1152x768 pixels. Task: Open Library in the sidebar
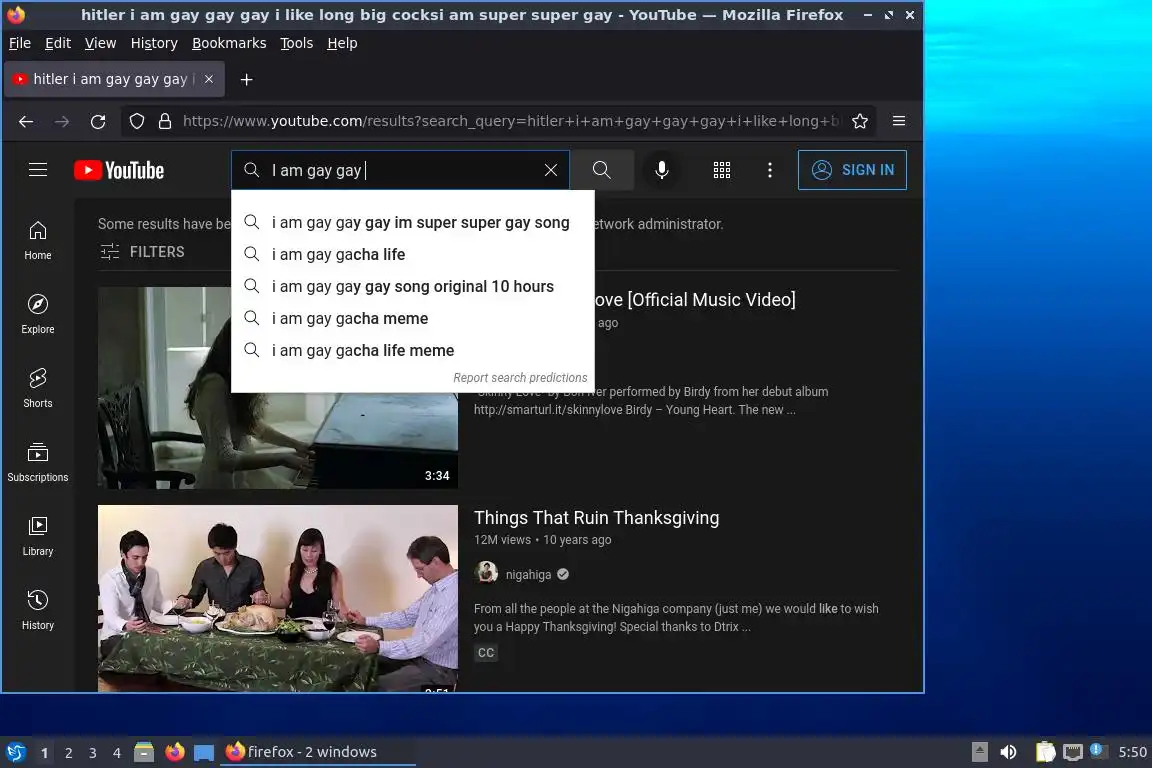(37, 536)
